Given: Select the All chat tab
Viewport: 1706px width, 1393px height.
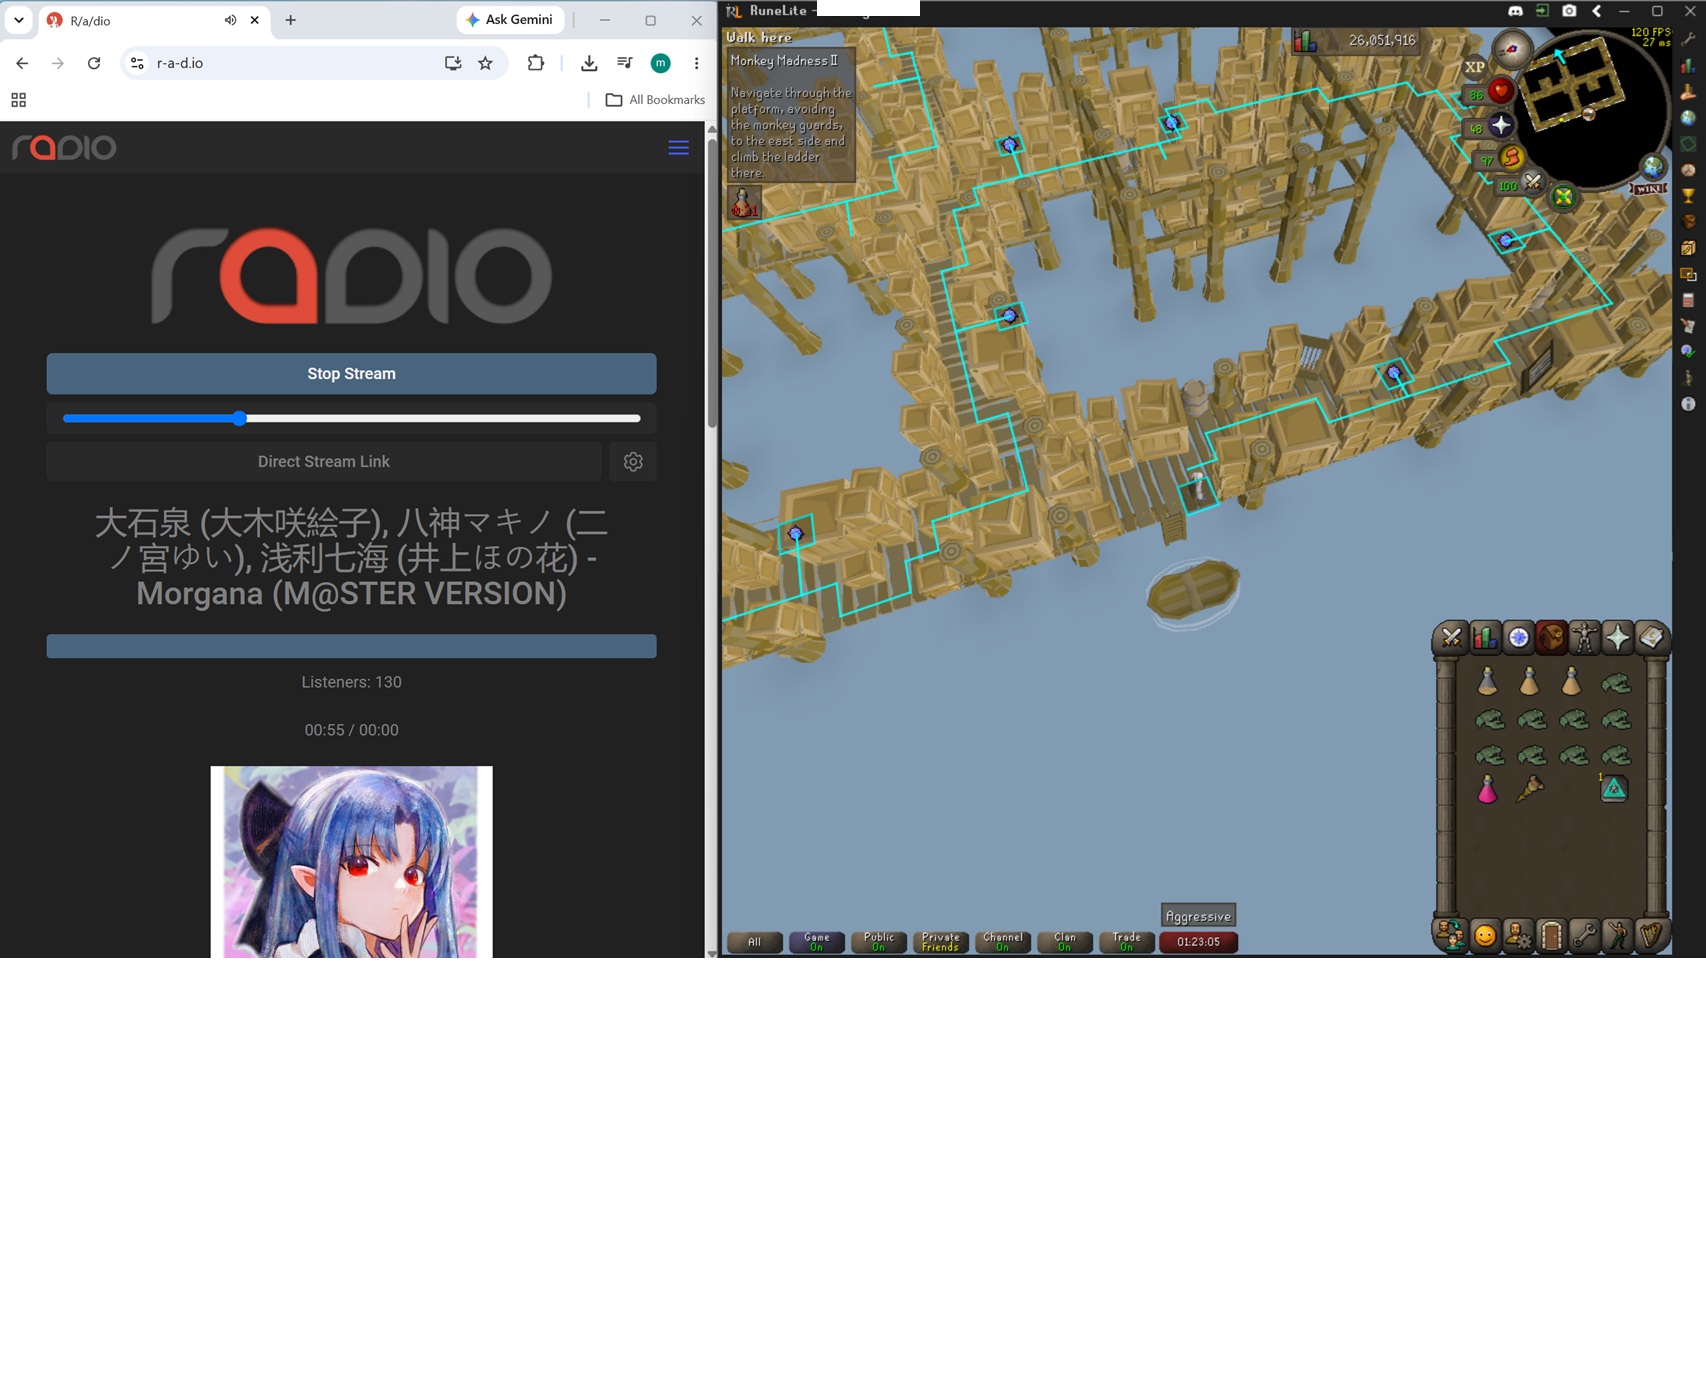Looking at the screenshot, I should (755, 942).
